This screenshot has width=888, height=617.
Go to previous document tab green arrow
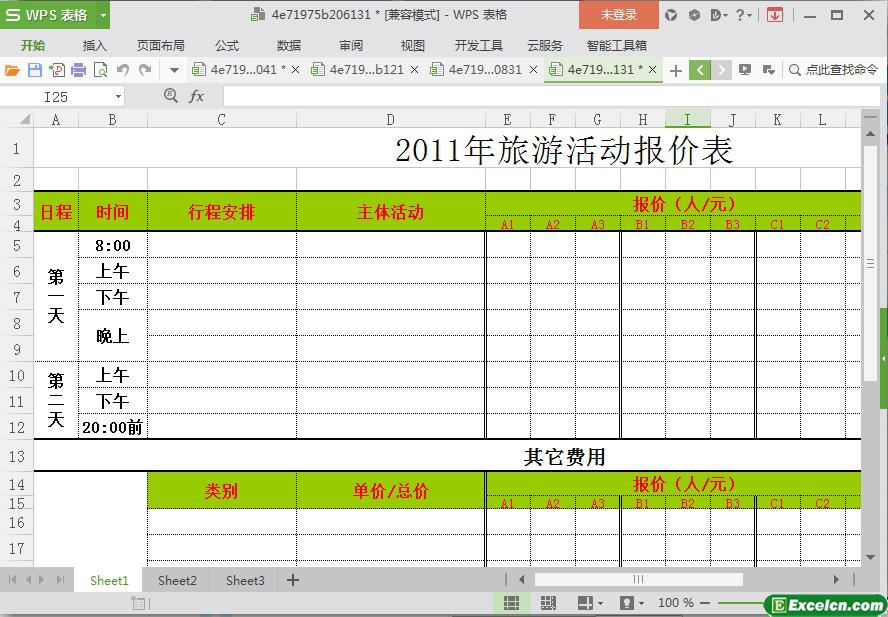[x=700, y=70]
